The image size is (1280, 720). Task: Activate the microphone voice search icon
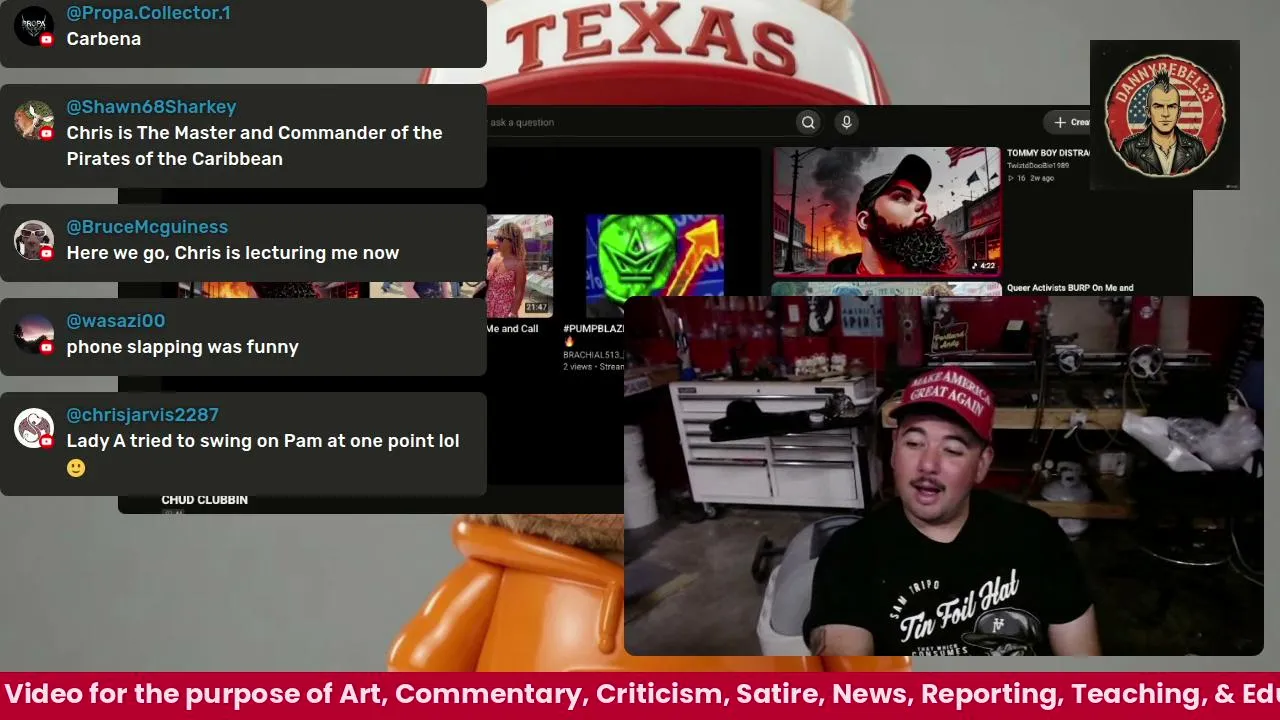pos(846,122)
